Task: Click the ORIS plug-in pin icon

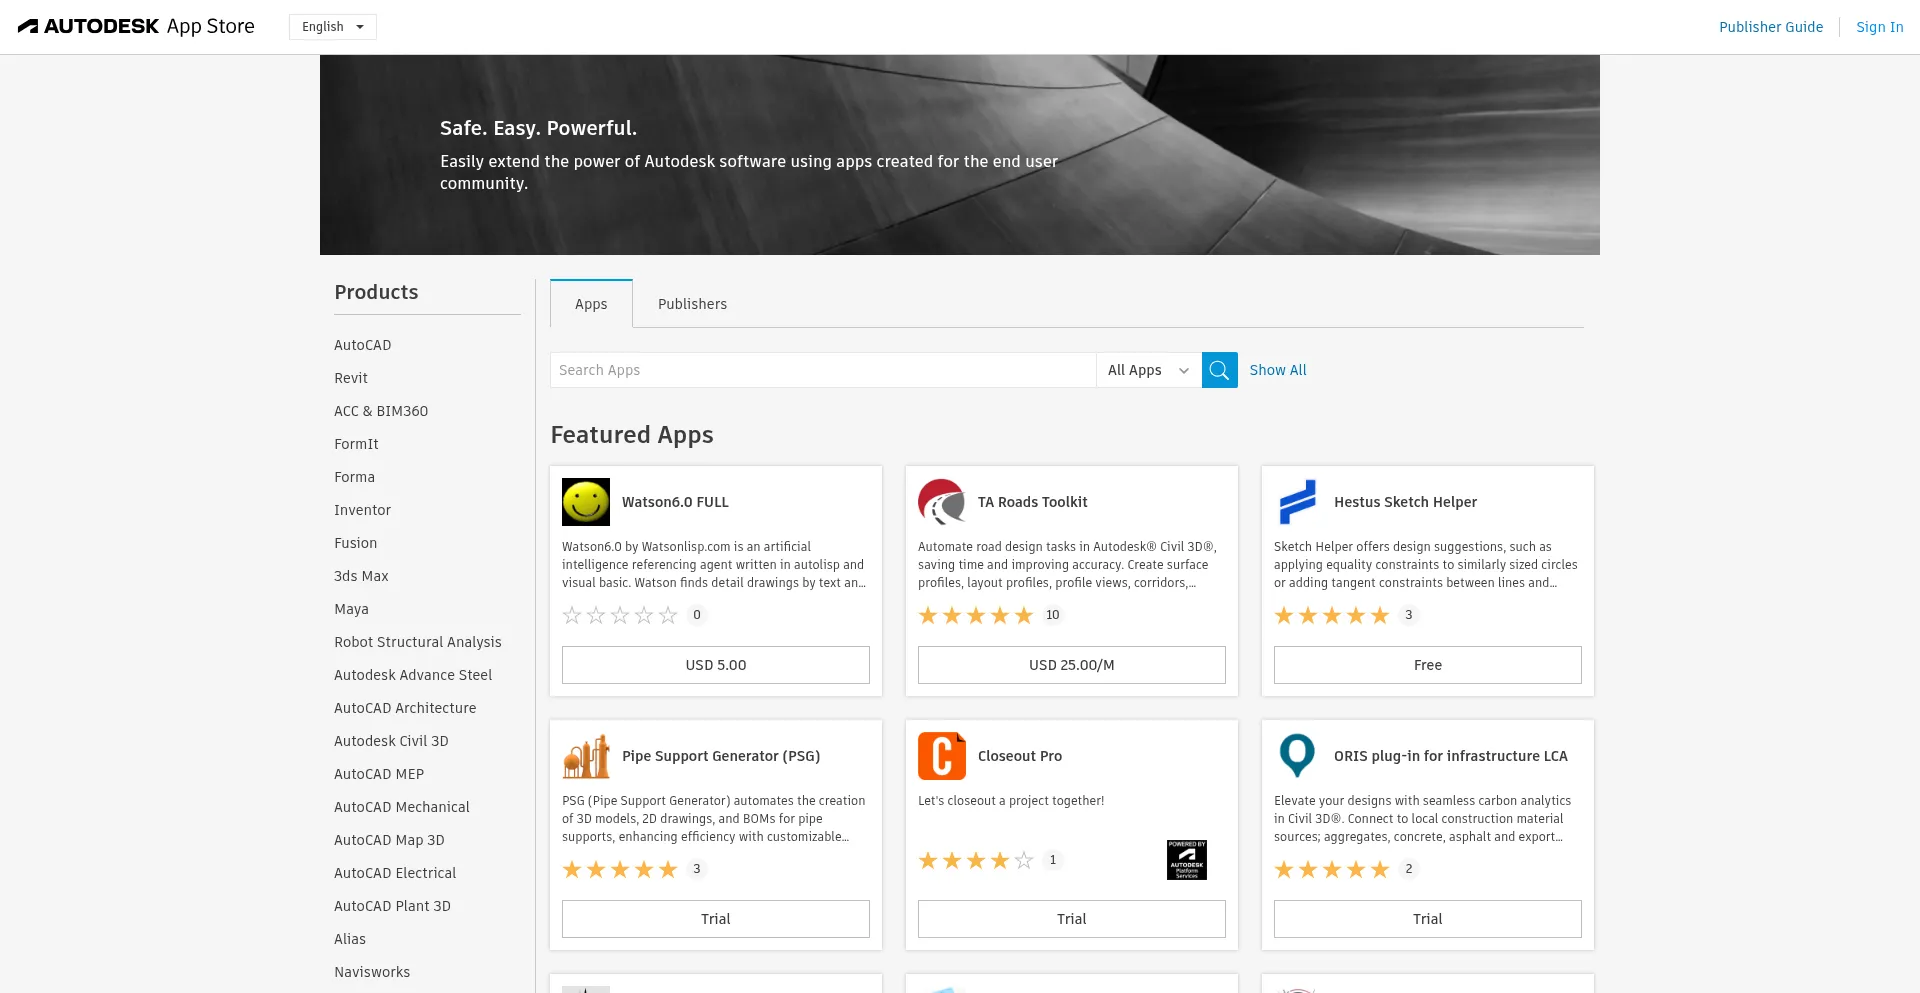Action: point(1297,756)
